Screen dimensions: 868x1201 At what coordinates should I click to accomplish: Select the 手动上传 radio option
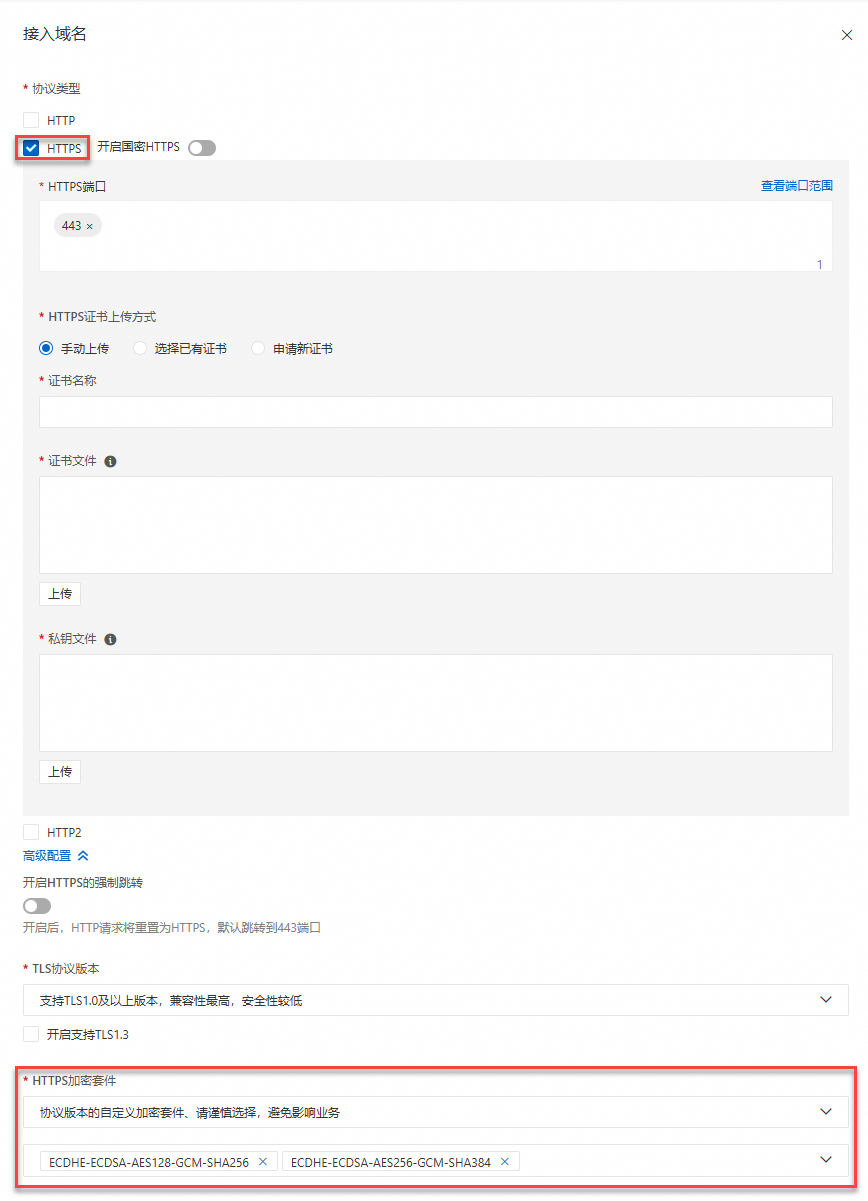[x=46, y=349]
